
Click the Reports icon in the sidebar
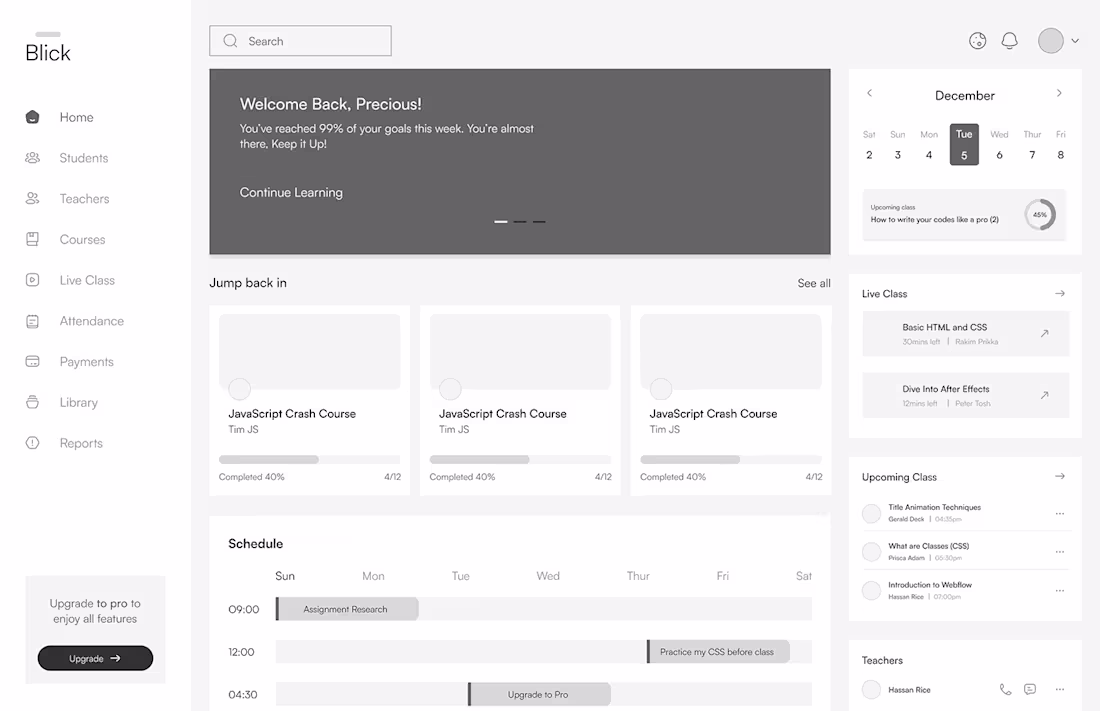[32, 443]
